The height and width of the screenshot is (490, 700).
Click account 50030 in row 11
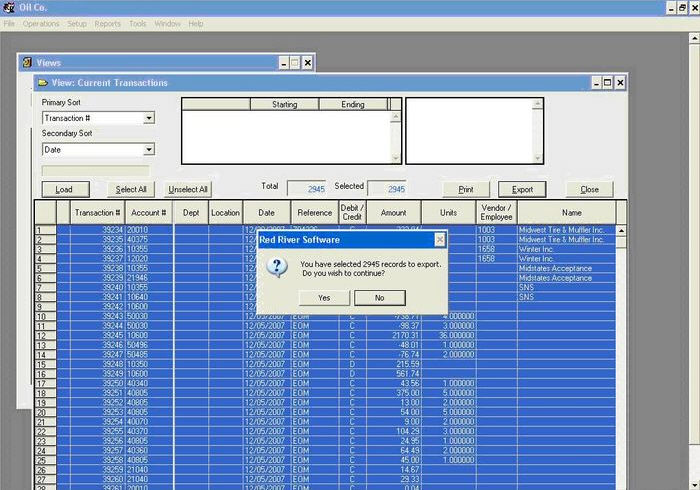(149, 326)
